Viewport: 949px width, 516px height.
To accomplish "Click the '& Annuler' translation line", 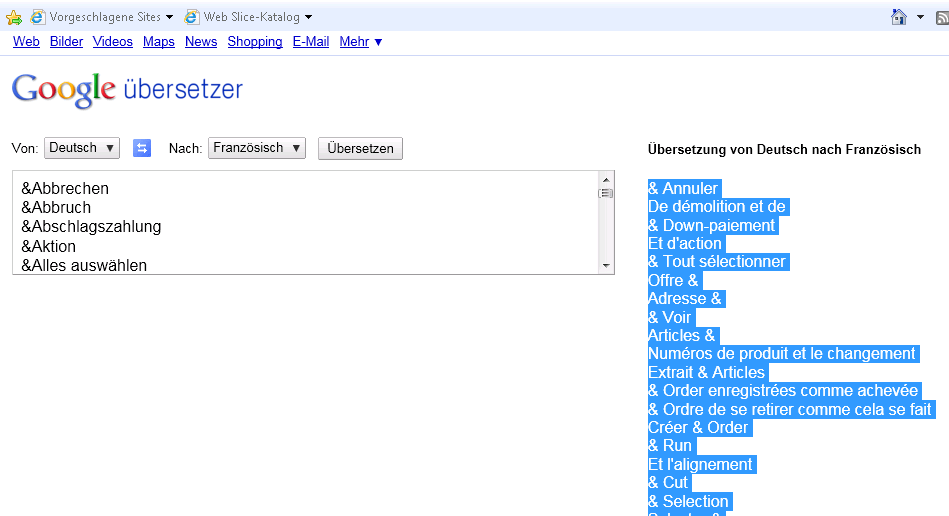I will tap(683, 188).
